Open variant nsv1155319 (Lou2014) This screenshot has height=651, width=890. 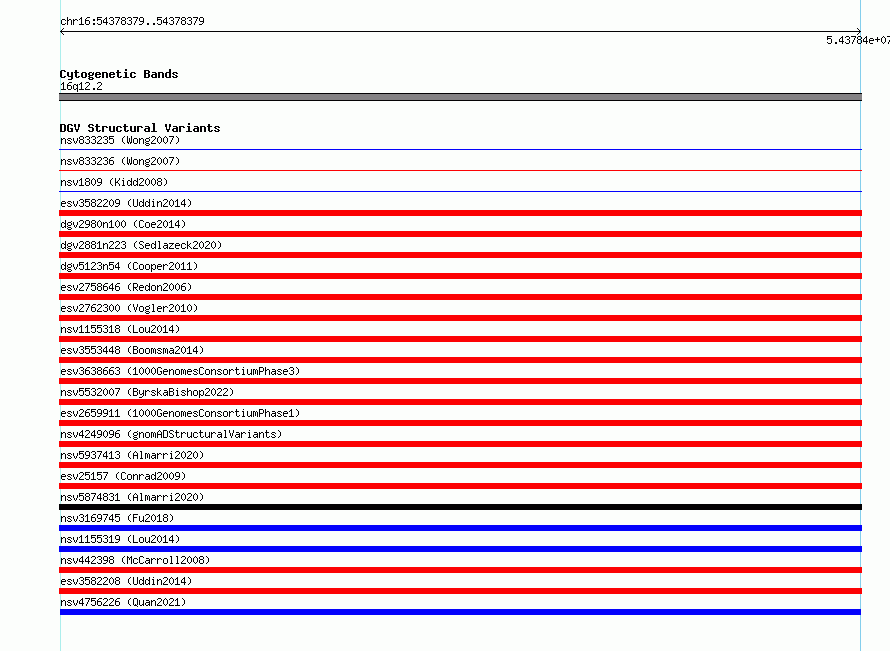click(120, 539)
